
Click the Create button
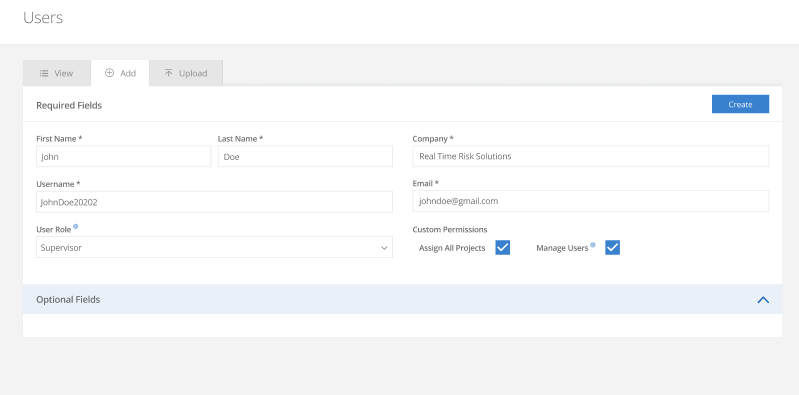(740, 104)
